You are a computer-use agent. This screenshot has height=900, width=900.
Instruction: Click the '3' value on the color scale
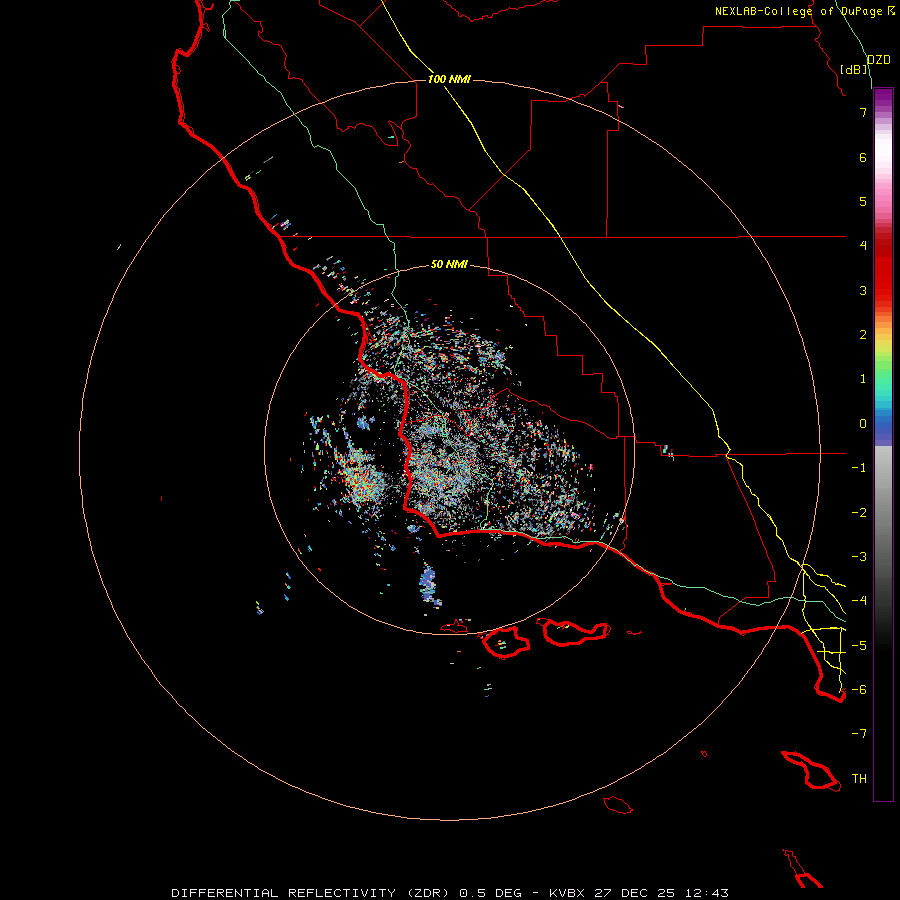coord(863,290)
